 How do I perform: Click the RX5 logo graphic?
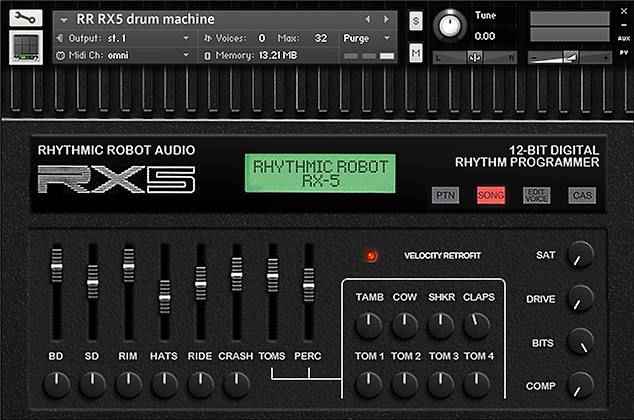point(117,179)
